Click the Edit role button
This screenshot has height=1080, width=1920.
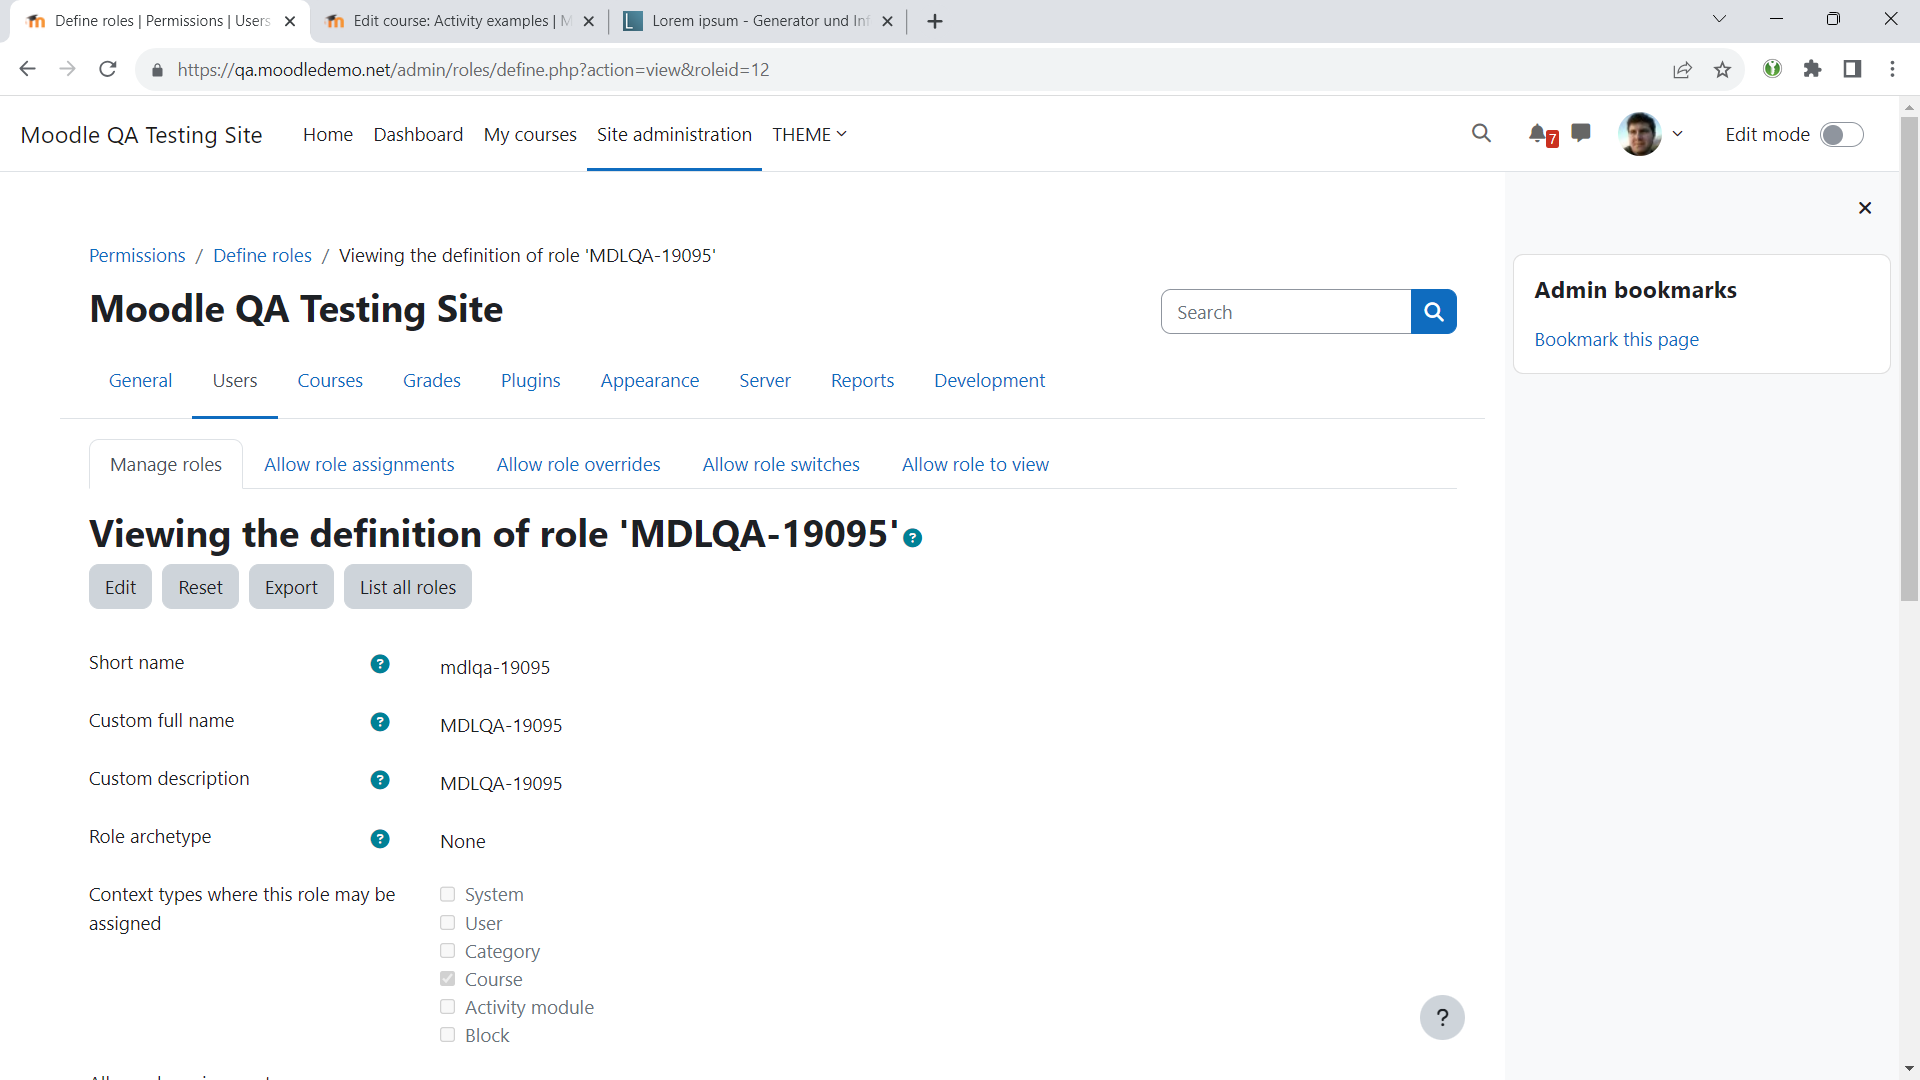pos(120,587)
